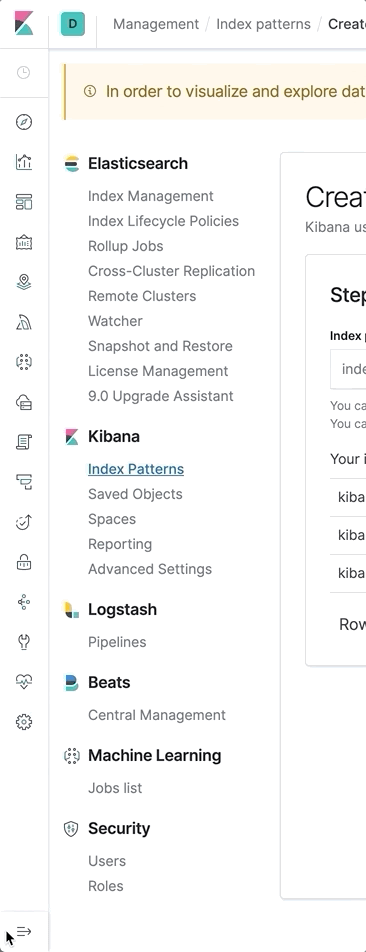The width and height of the screenshot is (366, 952).
Task: Open Dev Tools wrench icon
Action: click(24, 642)
